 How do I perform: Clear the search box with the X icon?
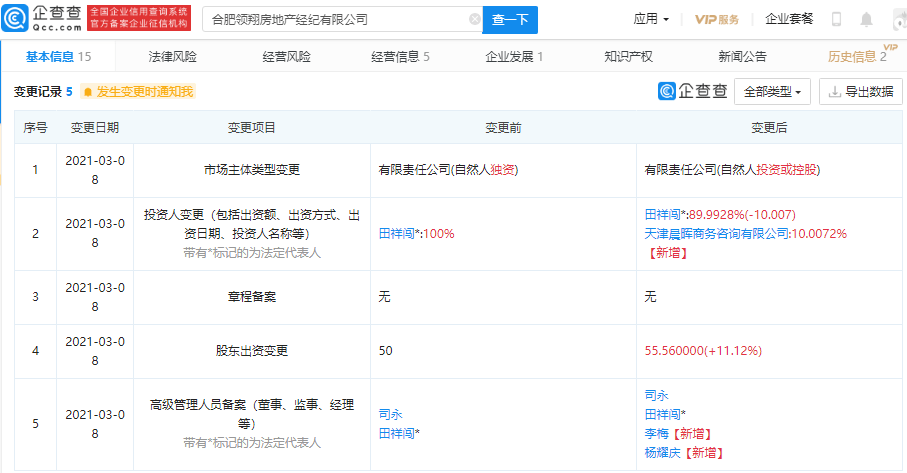coord(474,19)
